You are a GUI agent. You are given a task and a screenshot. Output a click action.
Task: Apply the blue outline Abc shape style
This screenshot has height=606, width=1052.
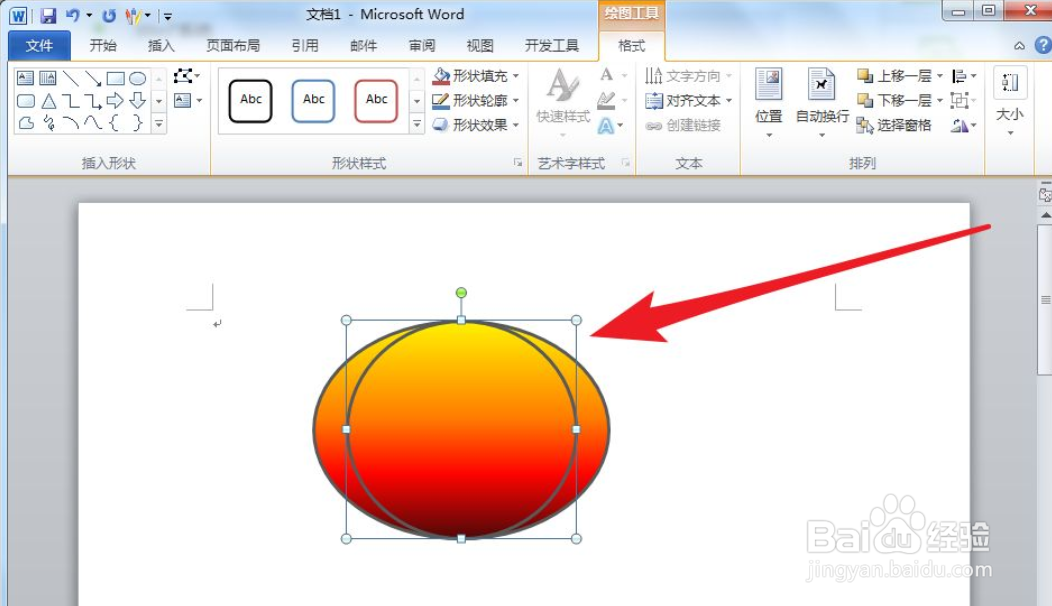pyautogui.click(x=313, y=101)
